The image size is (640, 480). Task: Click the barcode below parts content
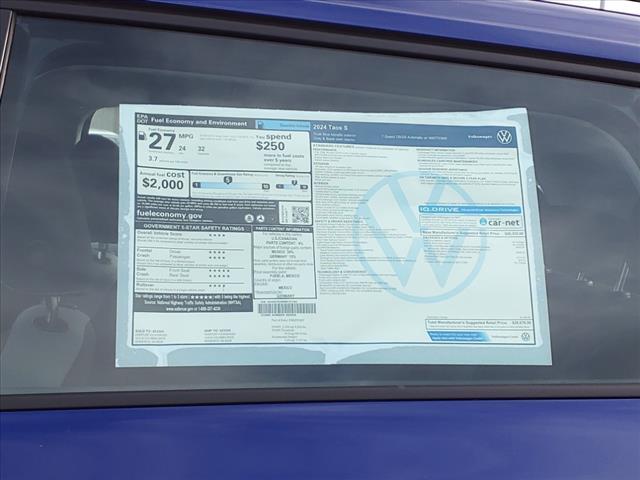click(x=287, y=308)
